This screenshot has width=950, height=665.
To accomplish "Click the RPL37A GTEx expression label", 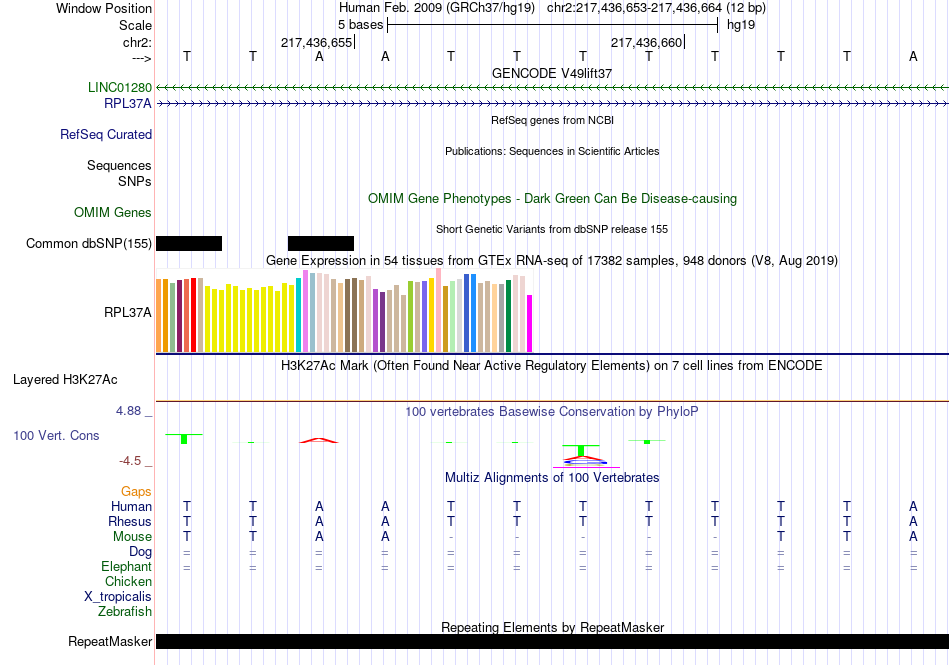I will [128, 313].
